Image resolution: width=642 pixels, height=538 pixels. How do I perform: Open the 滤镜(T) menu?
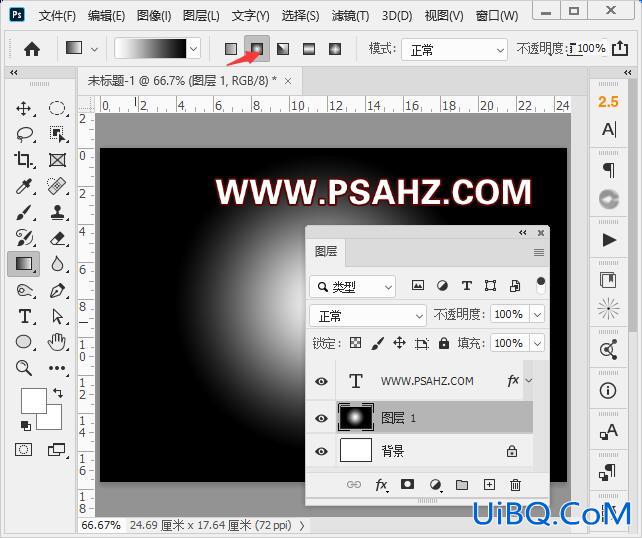pos(350,16)
